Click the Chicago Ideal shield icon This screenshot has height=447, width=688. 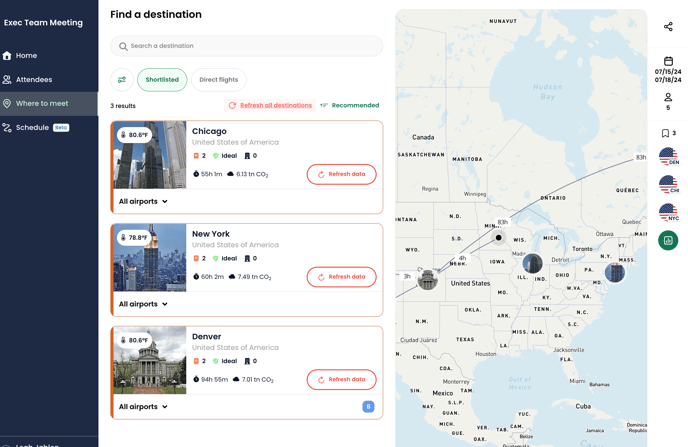(x=215, y=156)
